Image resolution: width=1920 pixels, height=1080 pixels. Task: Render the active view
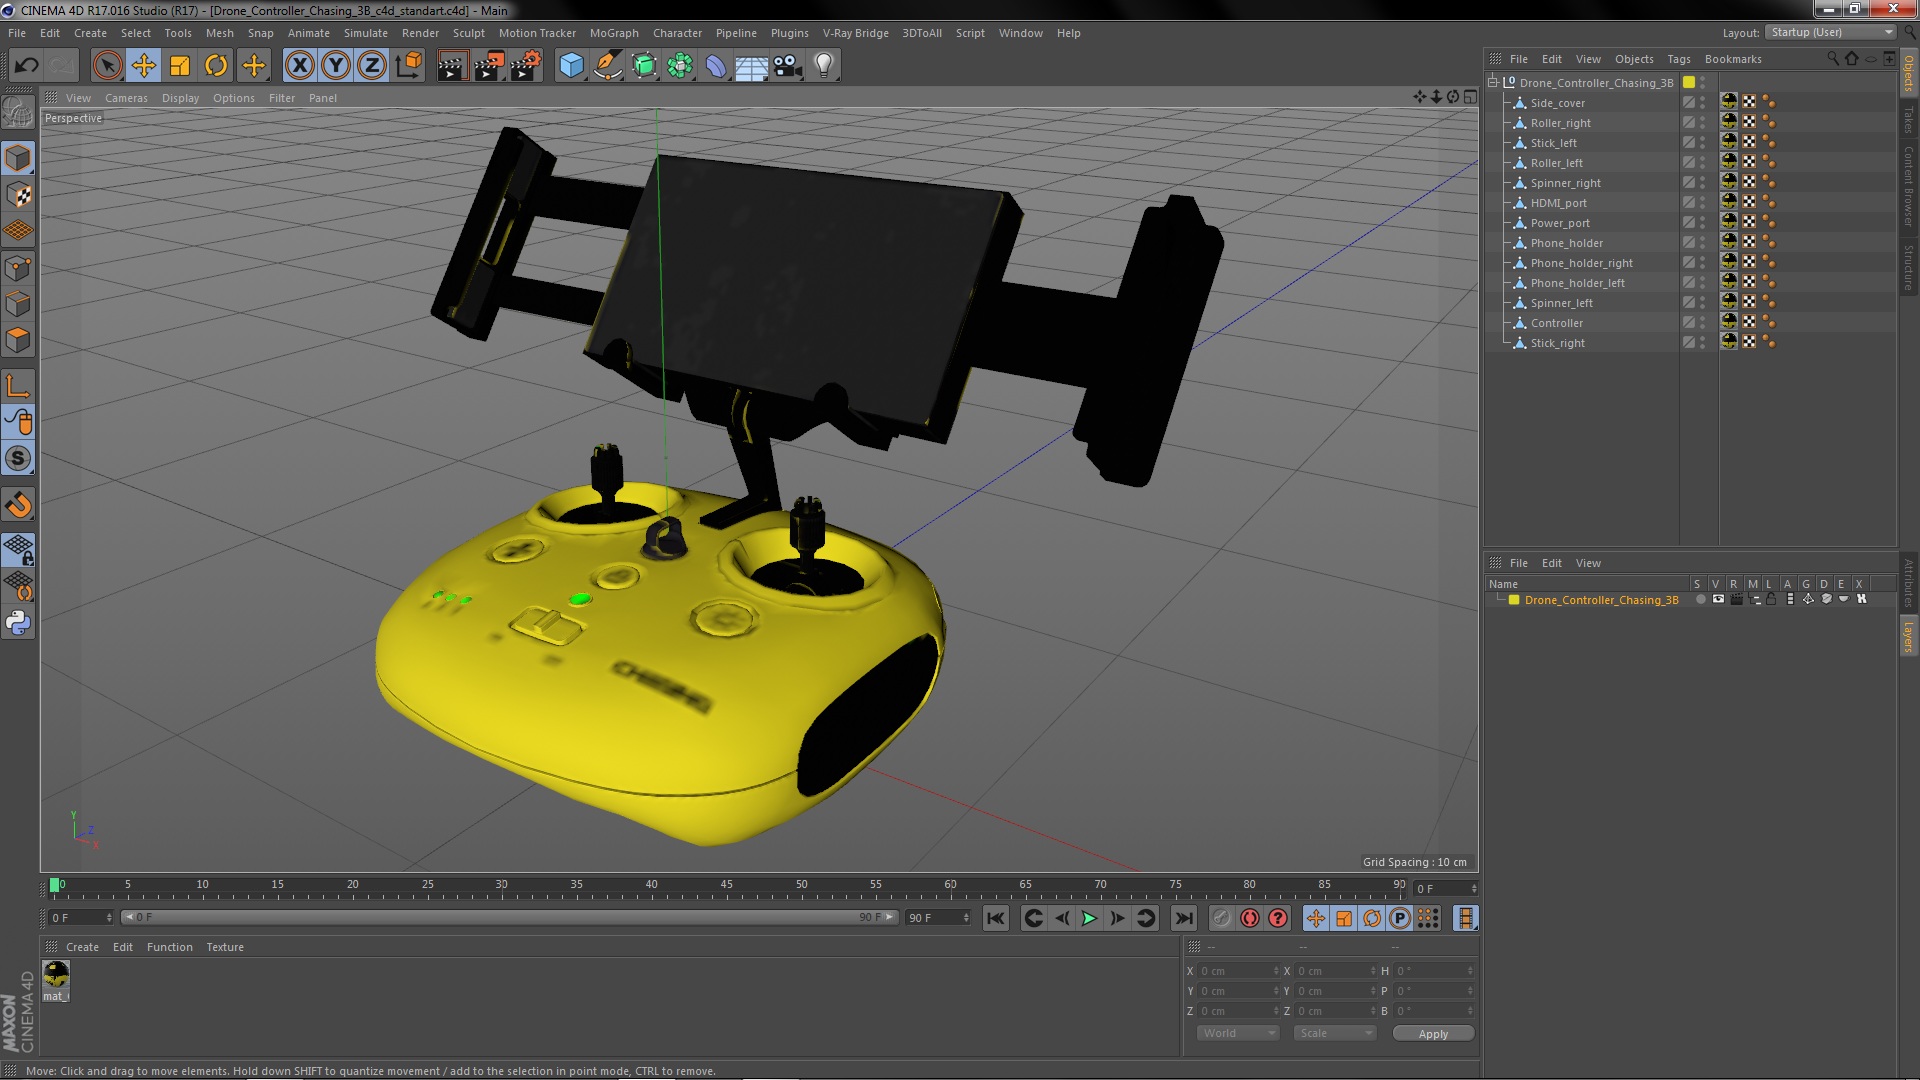451,66
